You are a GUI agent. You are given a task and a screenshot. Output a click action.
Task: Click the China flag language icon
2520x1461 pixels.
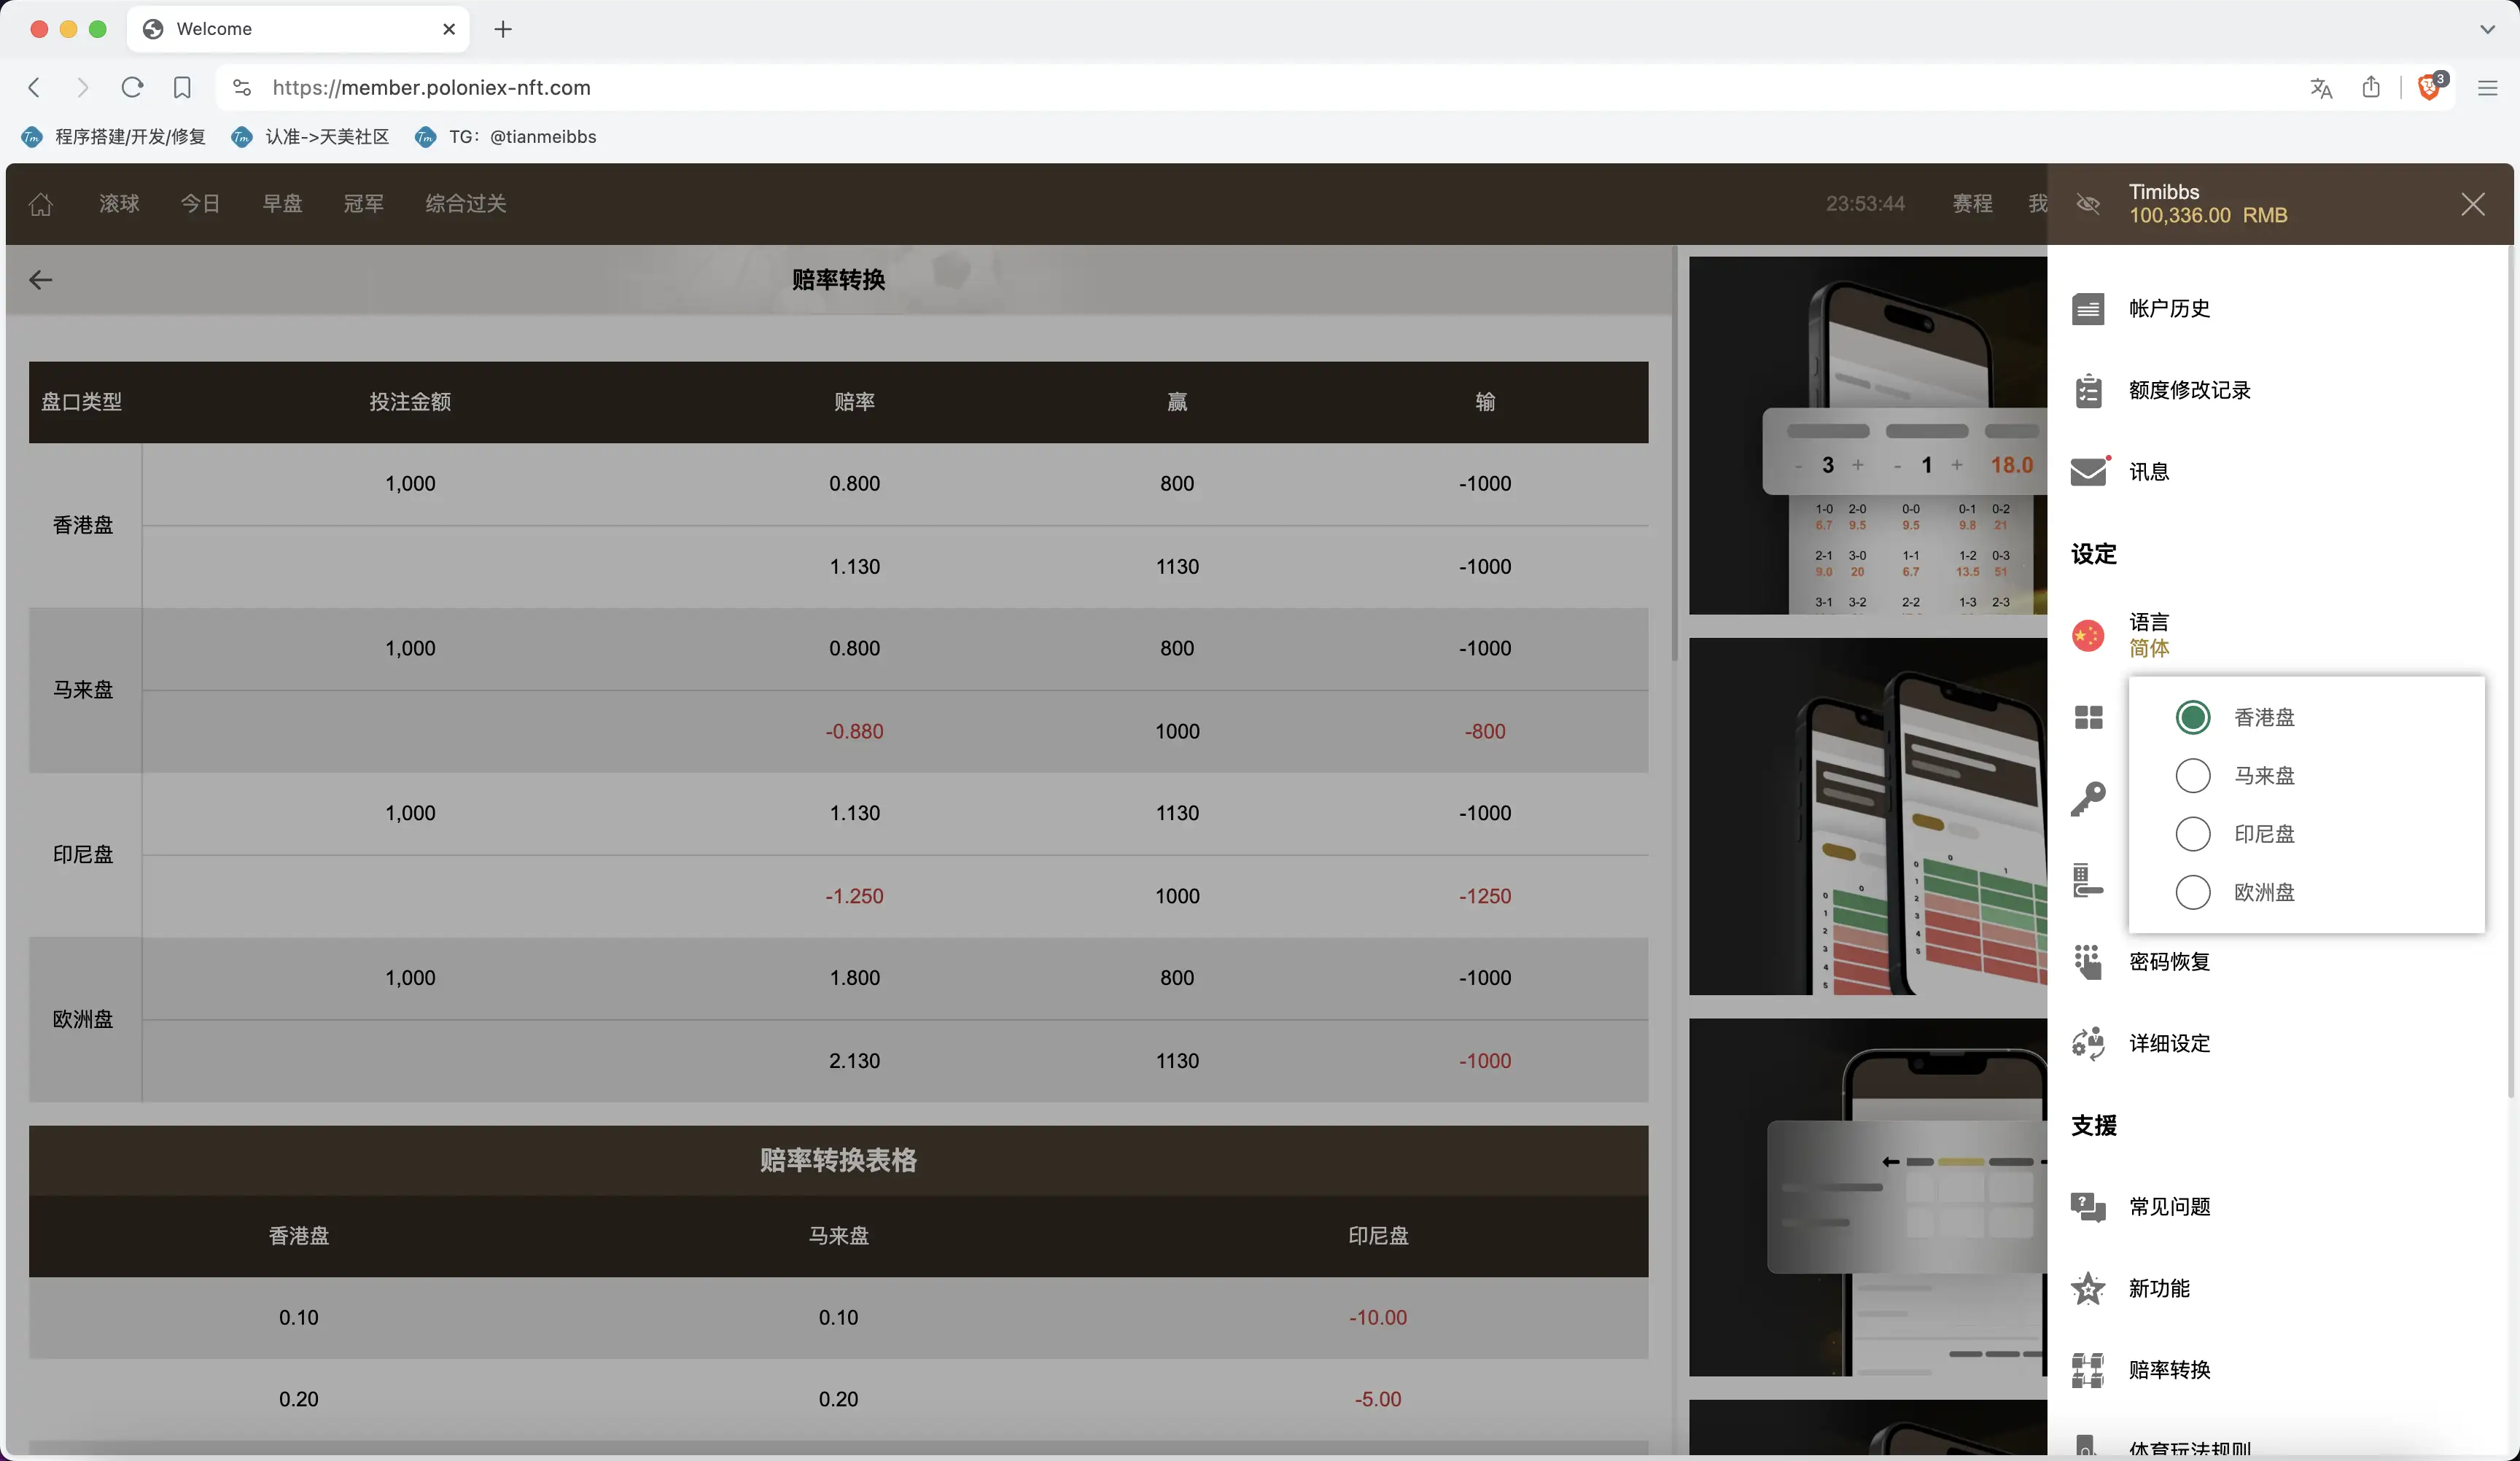click(x=2088, y=635)
